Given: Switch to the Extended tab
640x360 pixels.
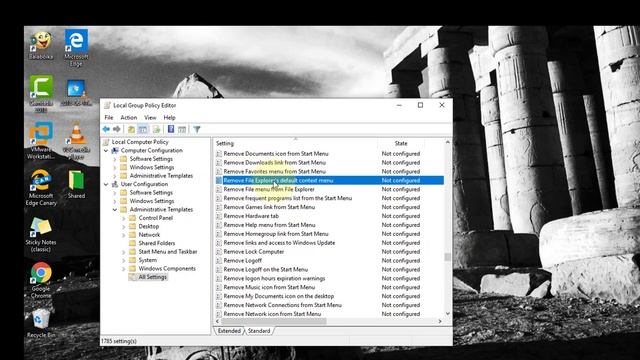Looking at the screenshot, I should (229, 331).
